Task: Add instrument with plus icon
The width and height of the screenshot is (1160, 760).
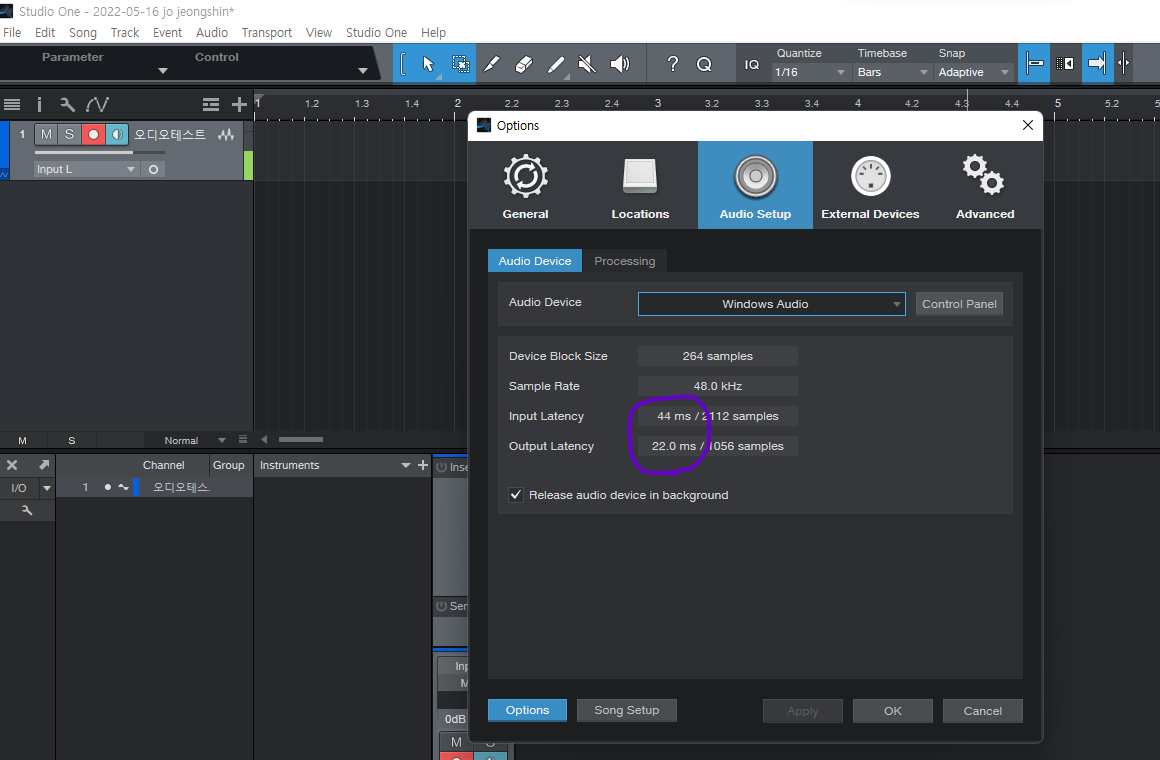Action: point(423,465)
